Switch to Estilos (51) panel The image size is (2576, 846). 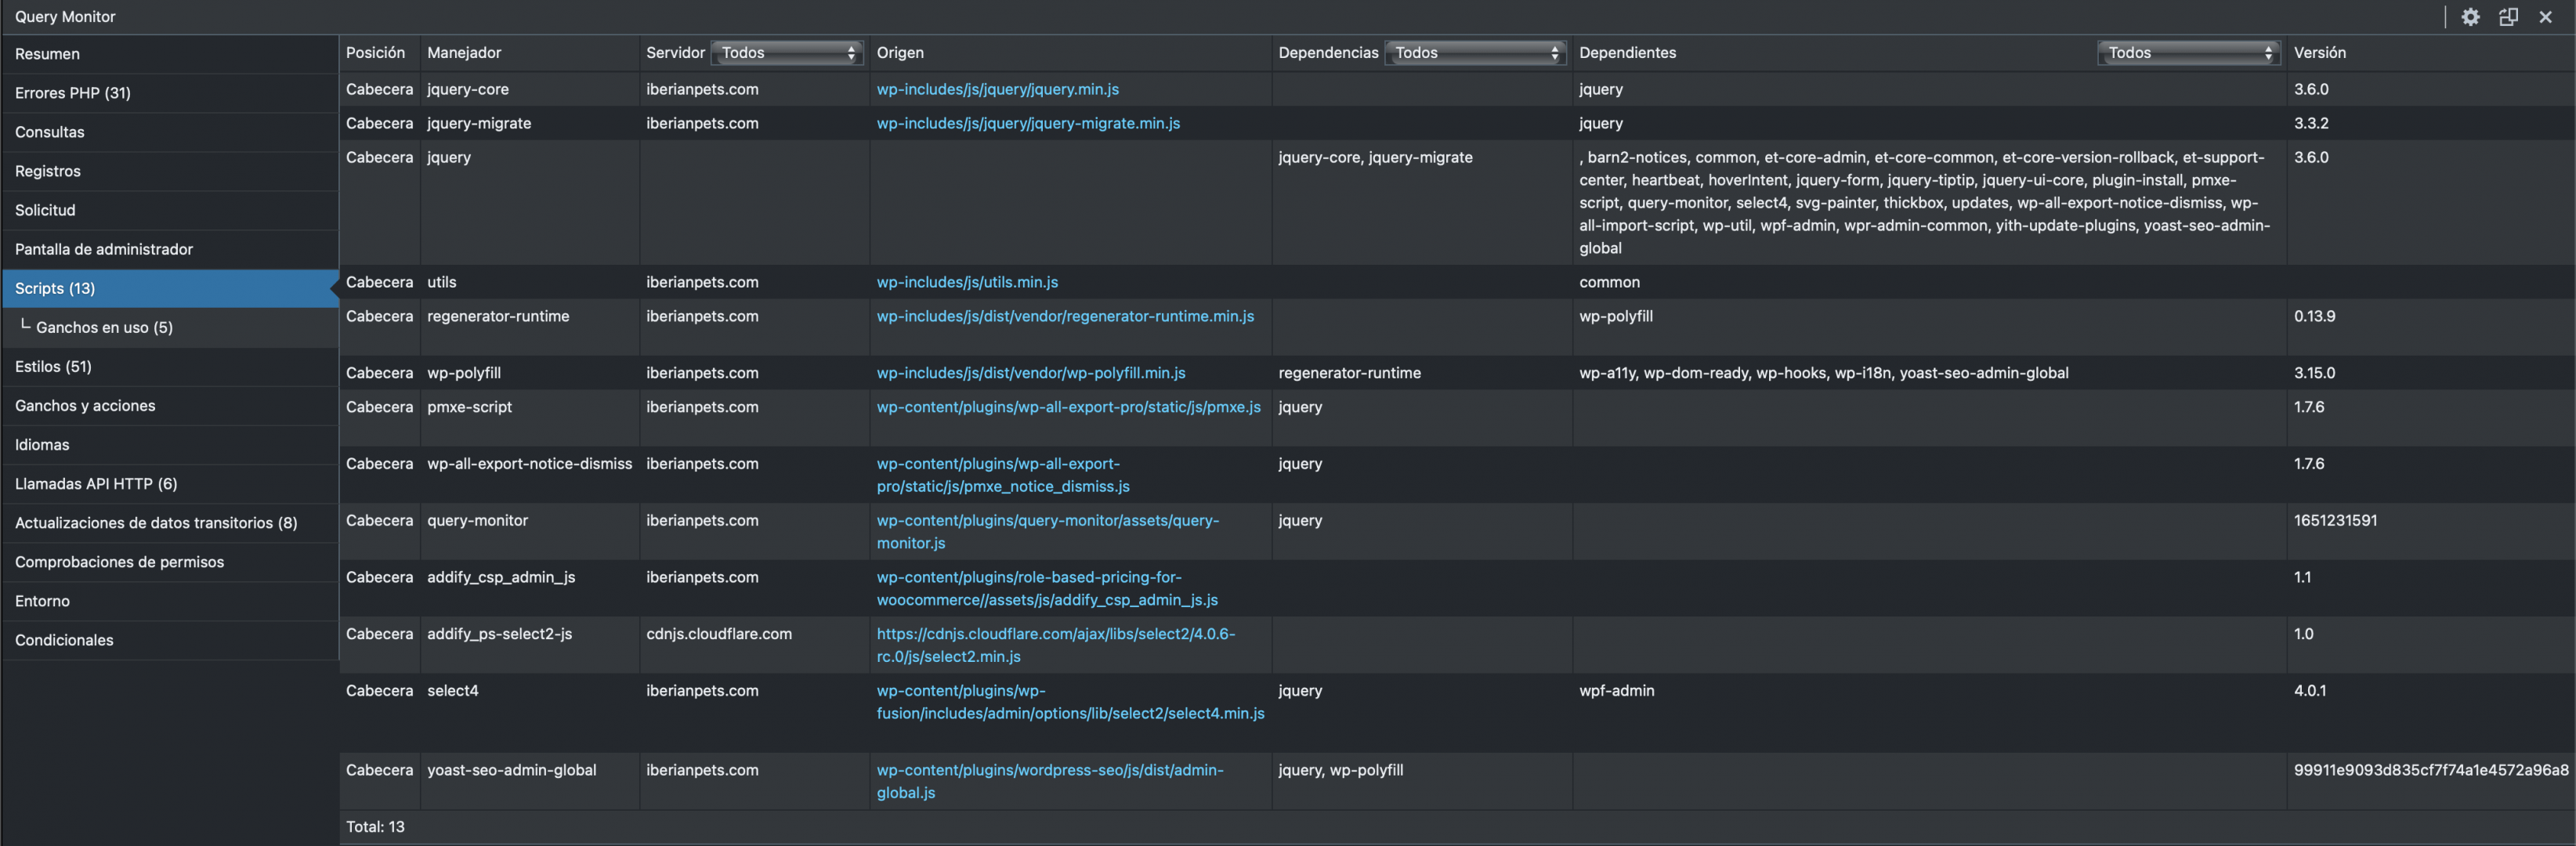pyautogui.click(x=170, y=366)
